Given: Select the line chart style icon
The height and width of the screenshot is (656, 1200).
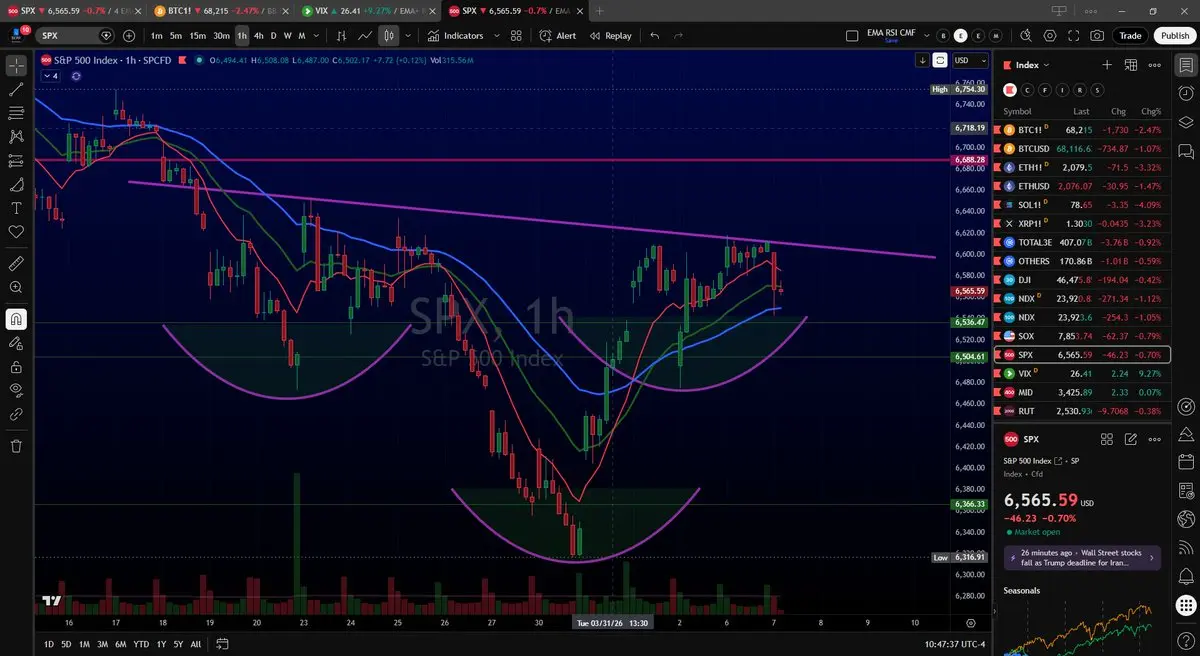Looking at the screenshot, I should tap(366, 36).
